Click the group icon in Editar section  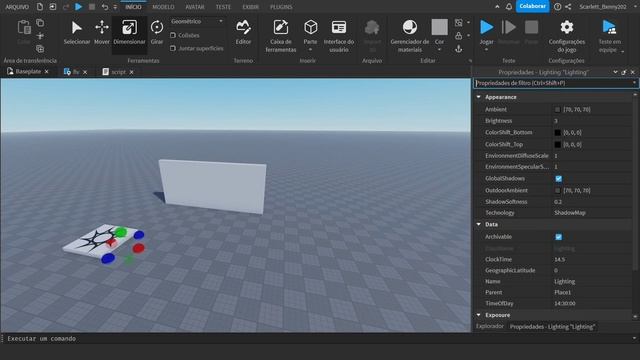459,22
